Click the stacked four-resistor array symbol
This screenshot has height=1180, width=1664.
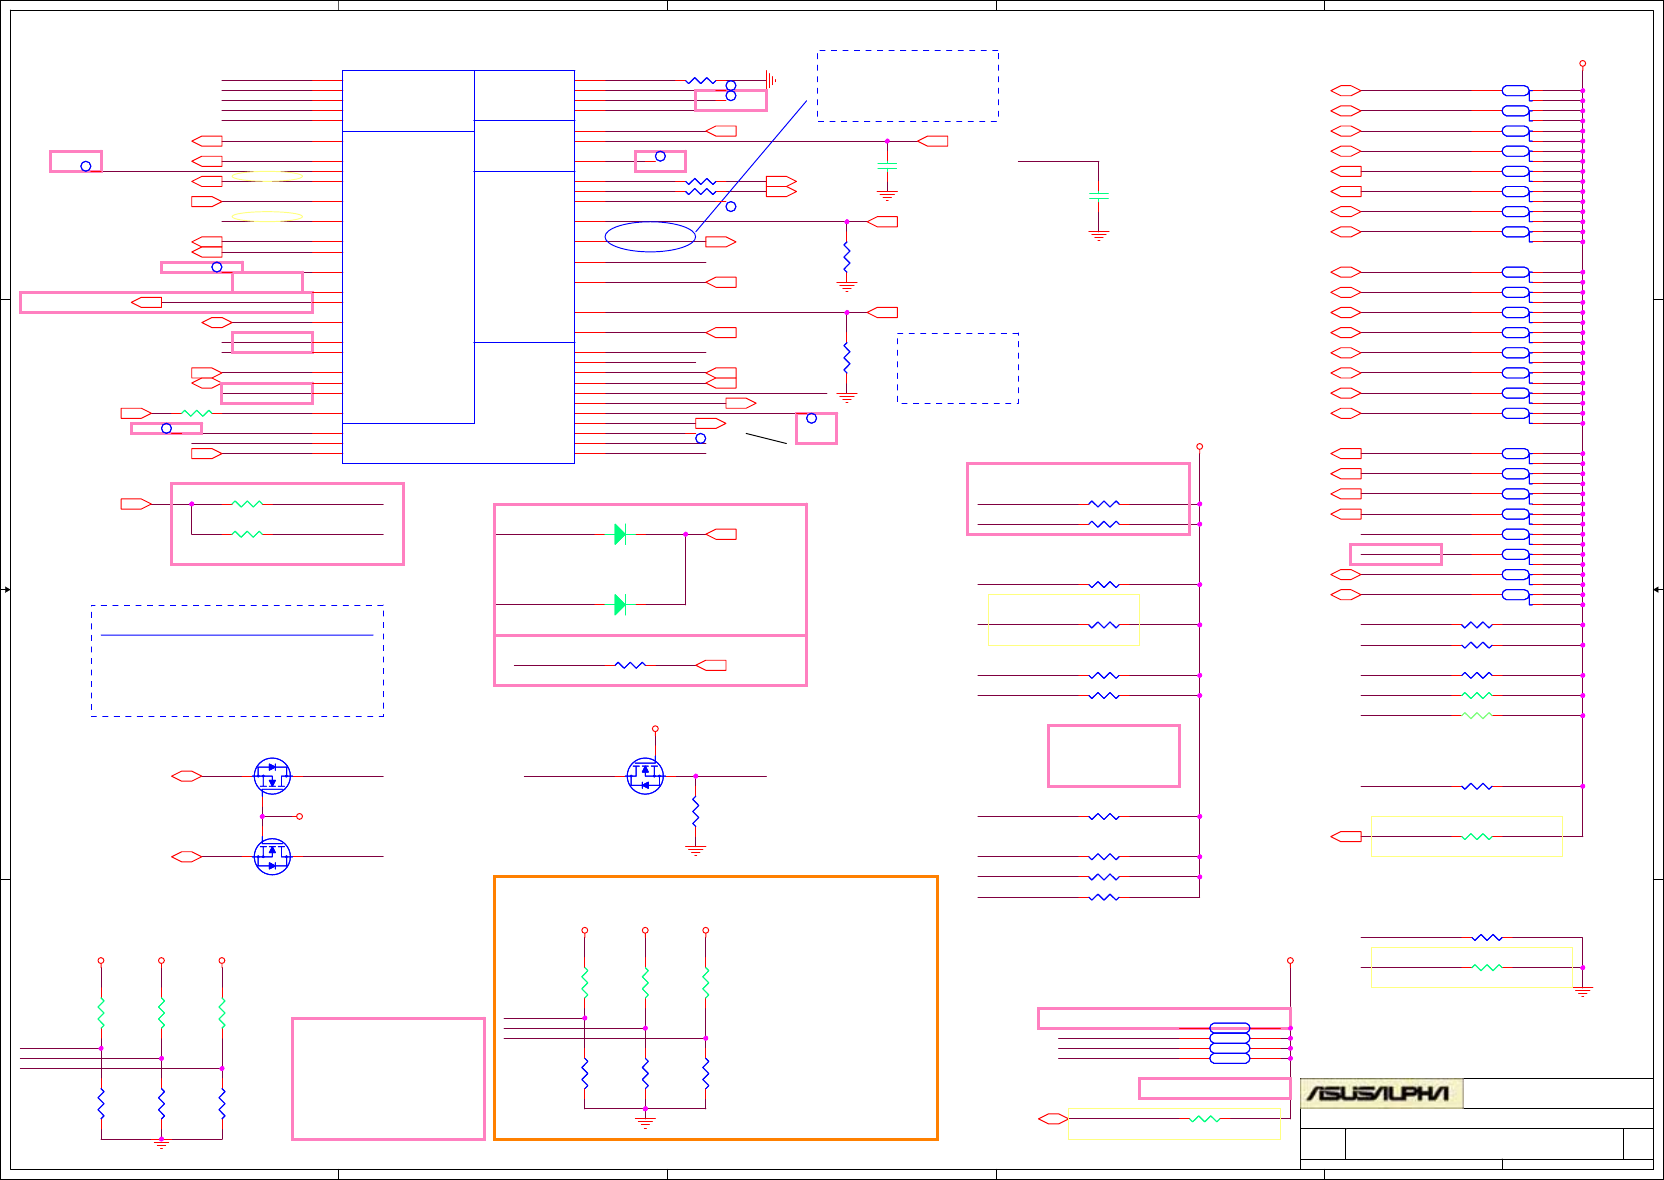click(x=1230, y=1043)
